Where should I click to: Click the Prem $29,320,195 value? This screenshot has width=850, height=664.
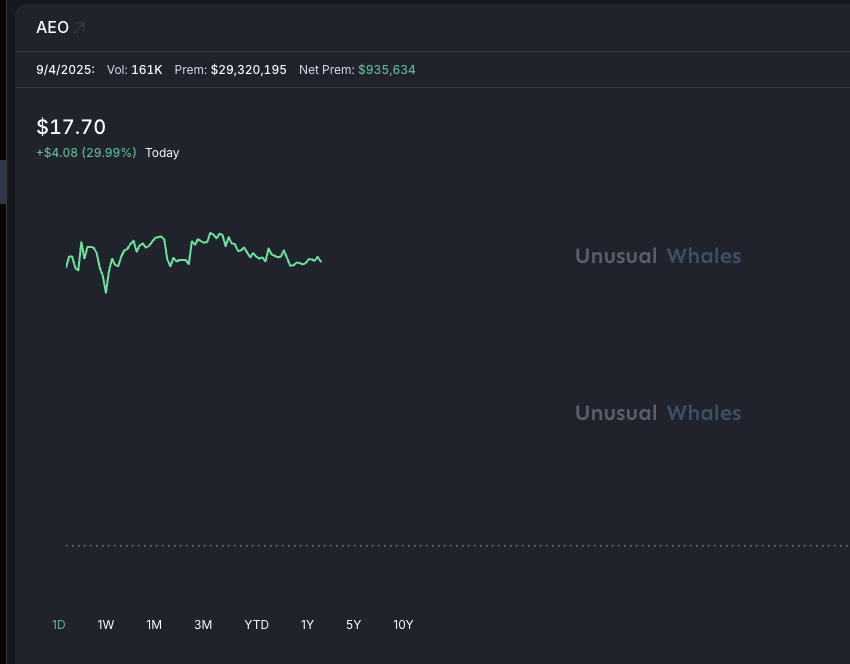[x=248, y=70]
